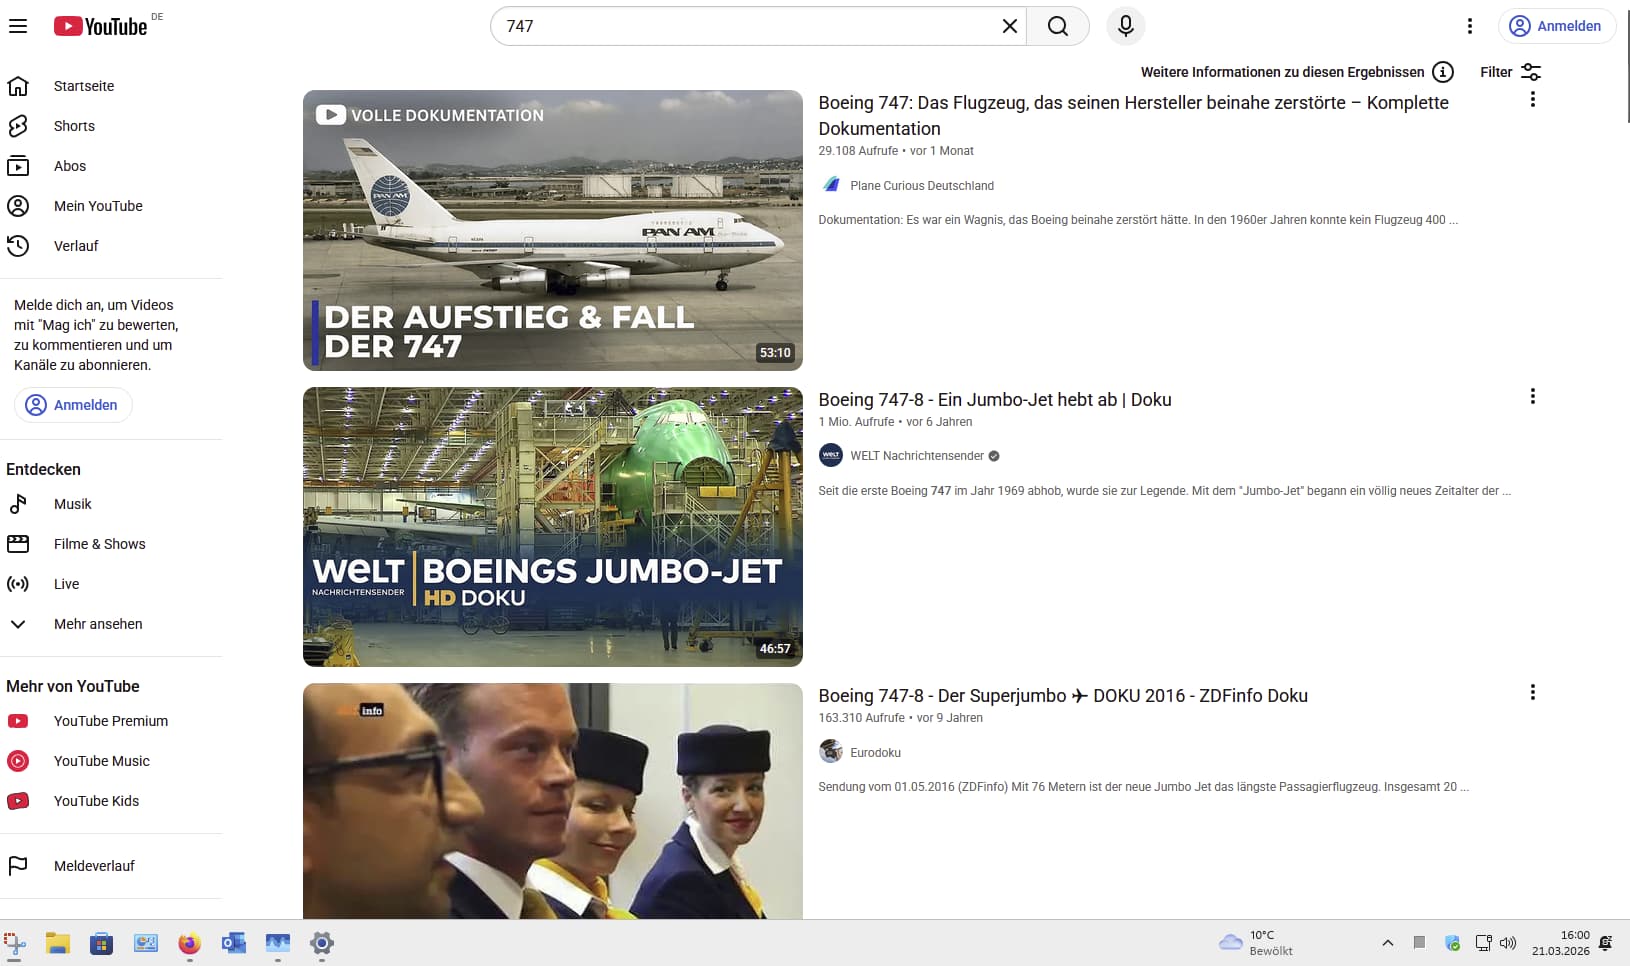Visit WELT Nachrichtensender channel name
The height and width of the screenshot is (966, 1630).
pyautogui.click(x=917, y=456)
